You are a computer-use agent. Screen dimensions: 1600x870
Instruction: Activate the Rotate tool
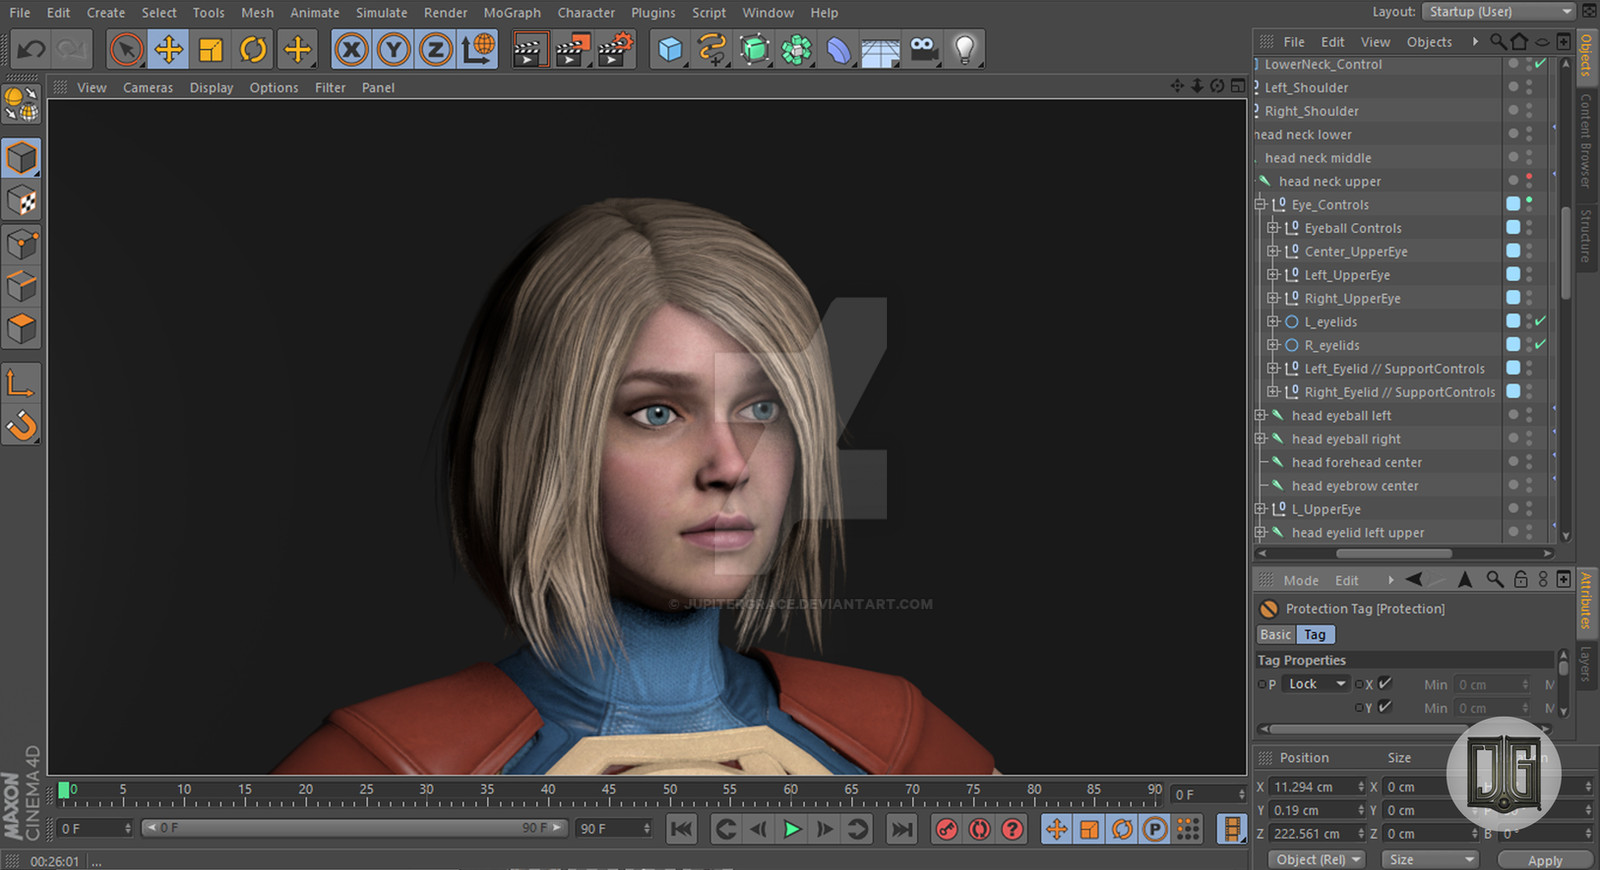point(253,49)
